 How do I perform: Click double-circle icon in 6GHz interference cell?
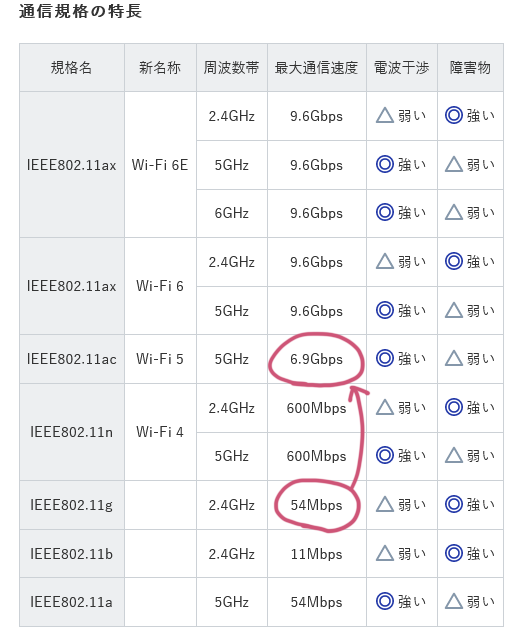point(384,212)
